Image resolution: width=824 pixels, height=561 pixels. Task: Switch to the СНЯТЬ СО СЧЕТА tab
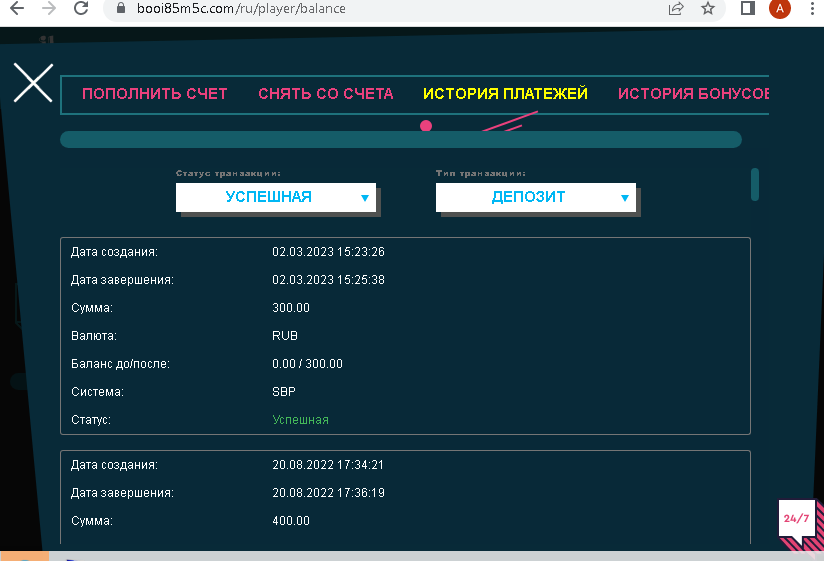[325, 94]
